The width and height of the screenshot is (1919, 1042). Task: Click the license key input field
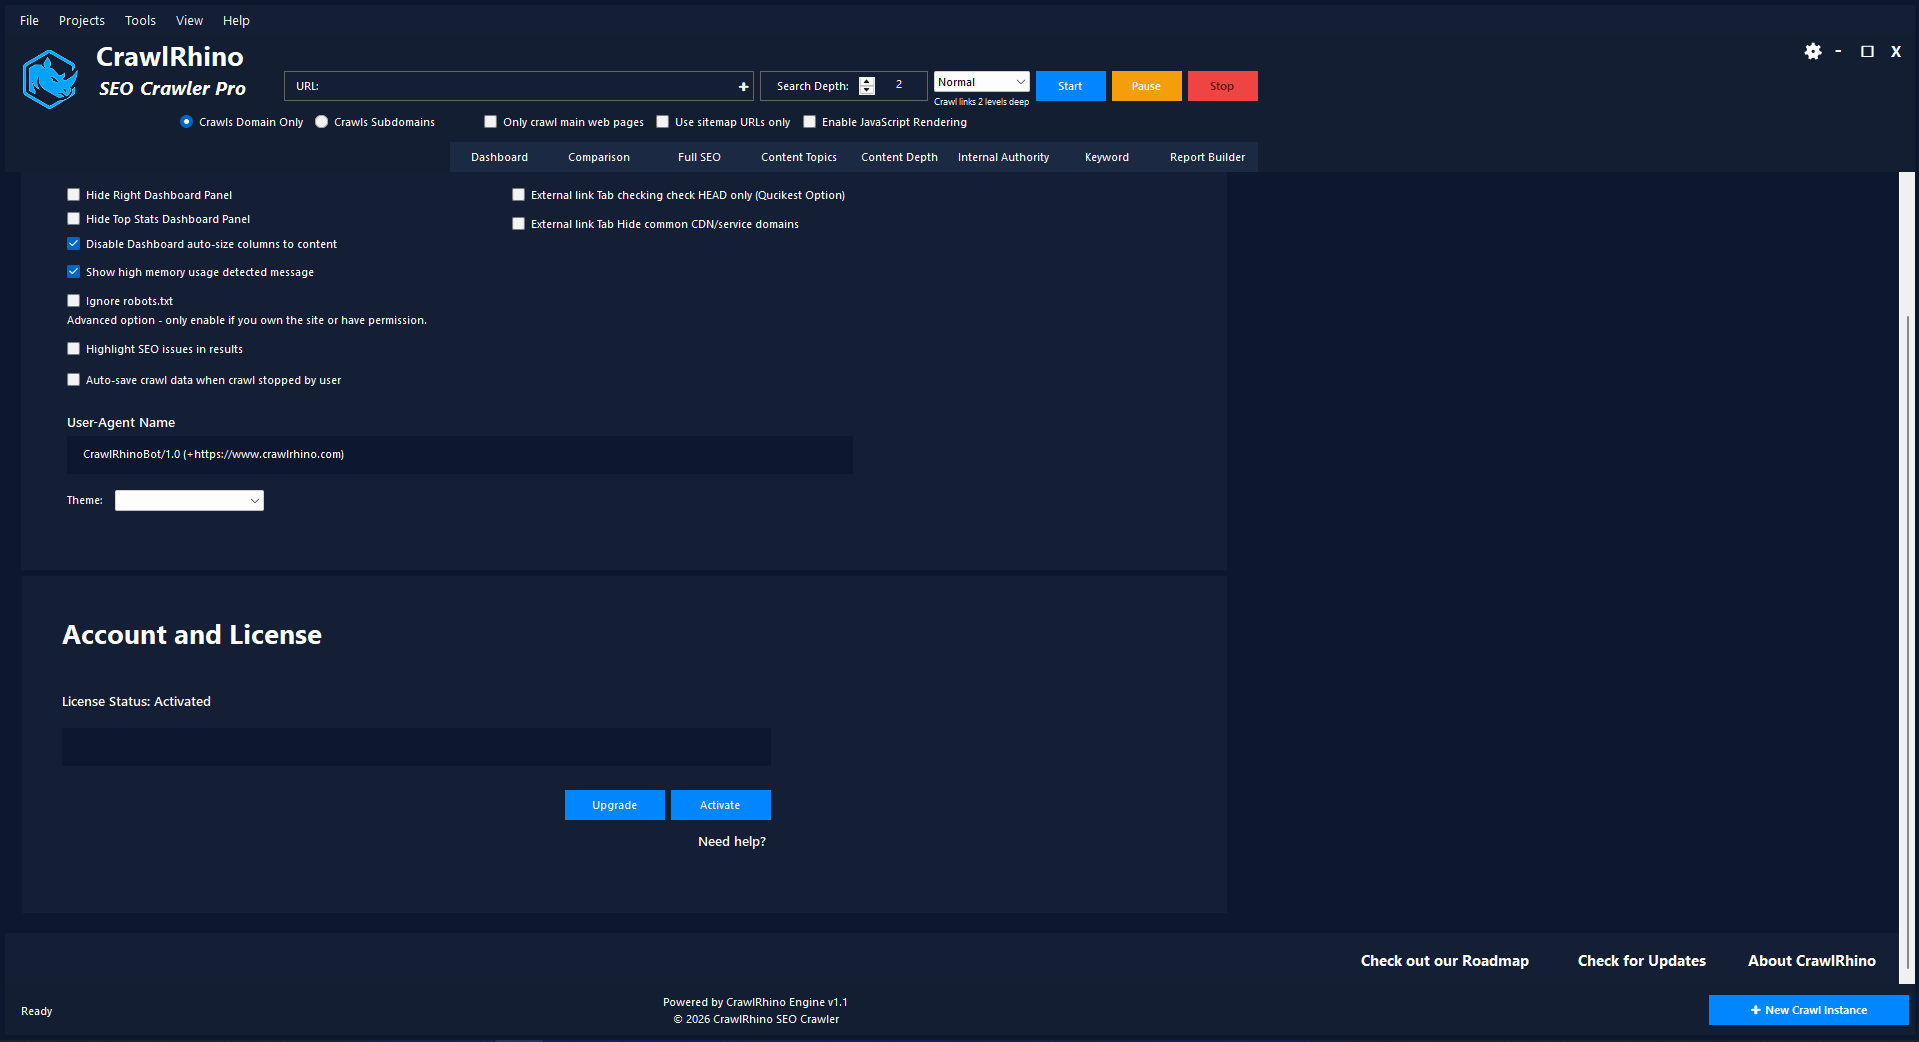coord(416,747)
